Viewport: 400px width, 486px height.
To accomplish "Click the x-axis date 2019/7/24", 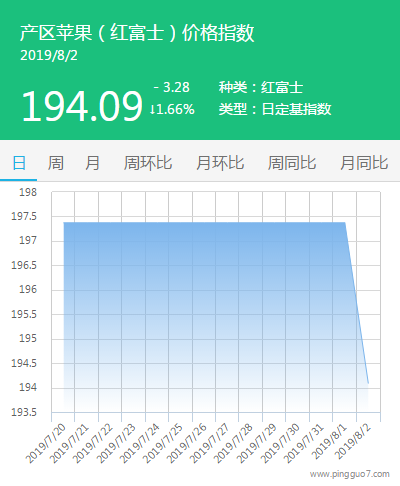I will [140, 443].
